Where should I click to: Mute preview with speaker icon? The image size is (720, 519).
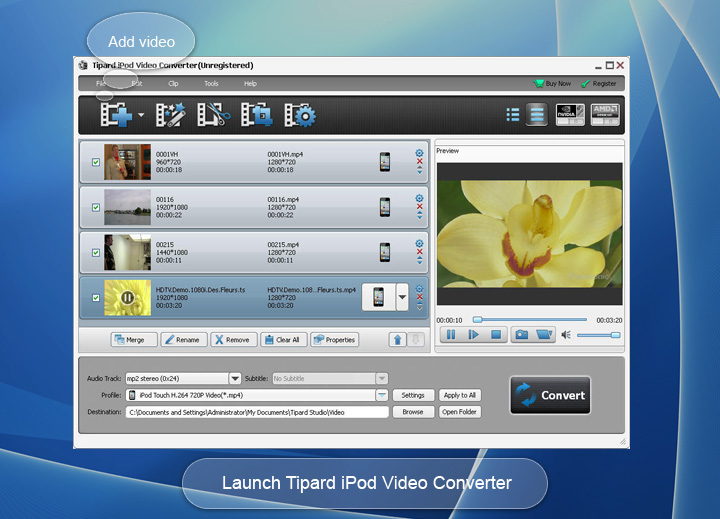pyautogui.click(x=566, y=335)
